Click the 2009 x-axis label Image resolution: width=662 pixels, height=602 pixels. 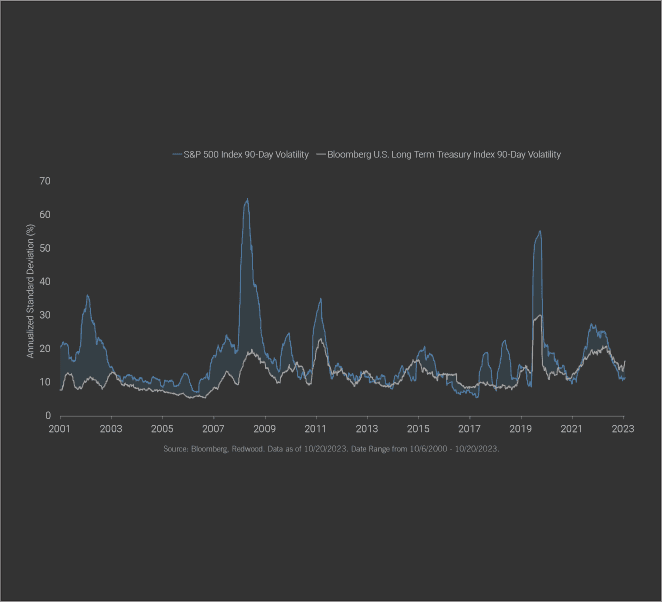click(x=264, y=429)
